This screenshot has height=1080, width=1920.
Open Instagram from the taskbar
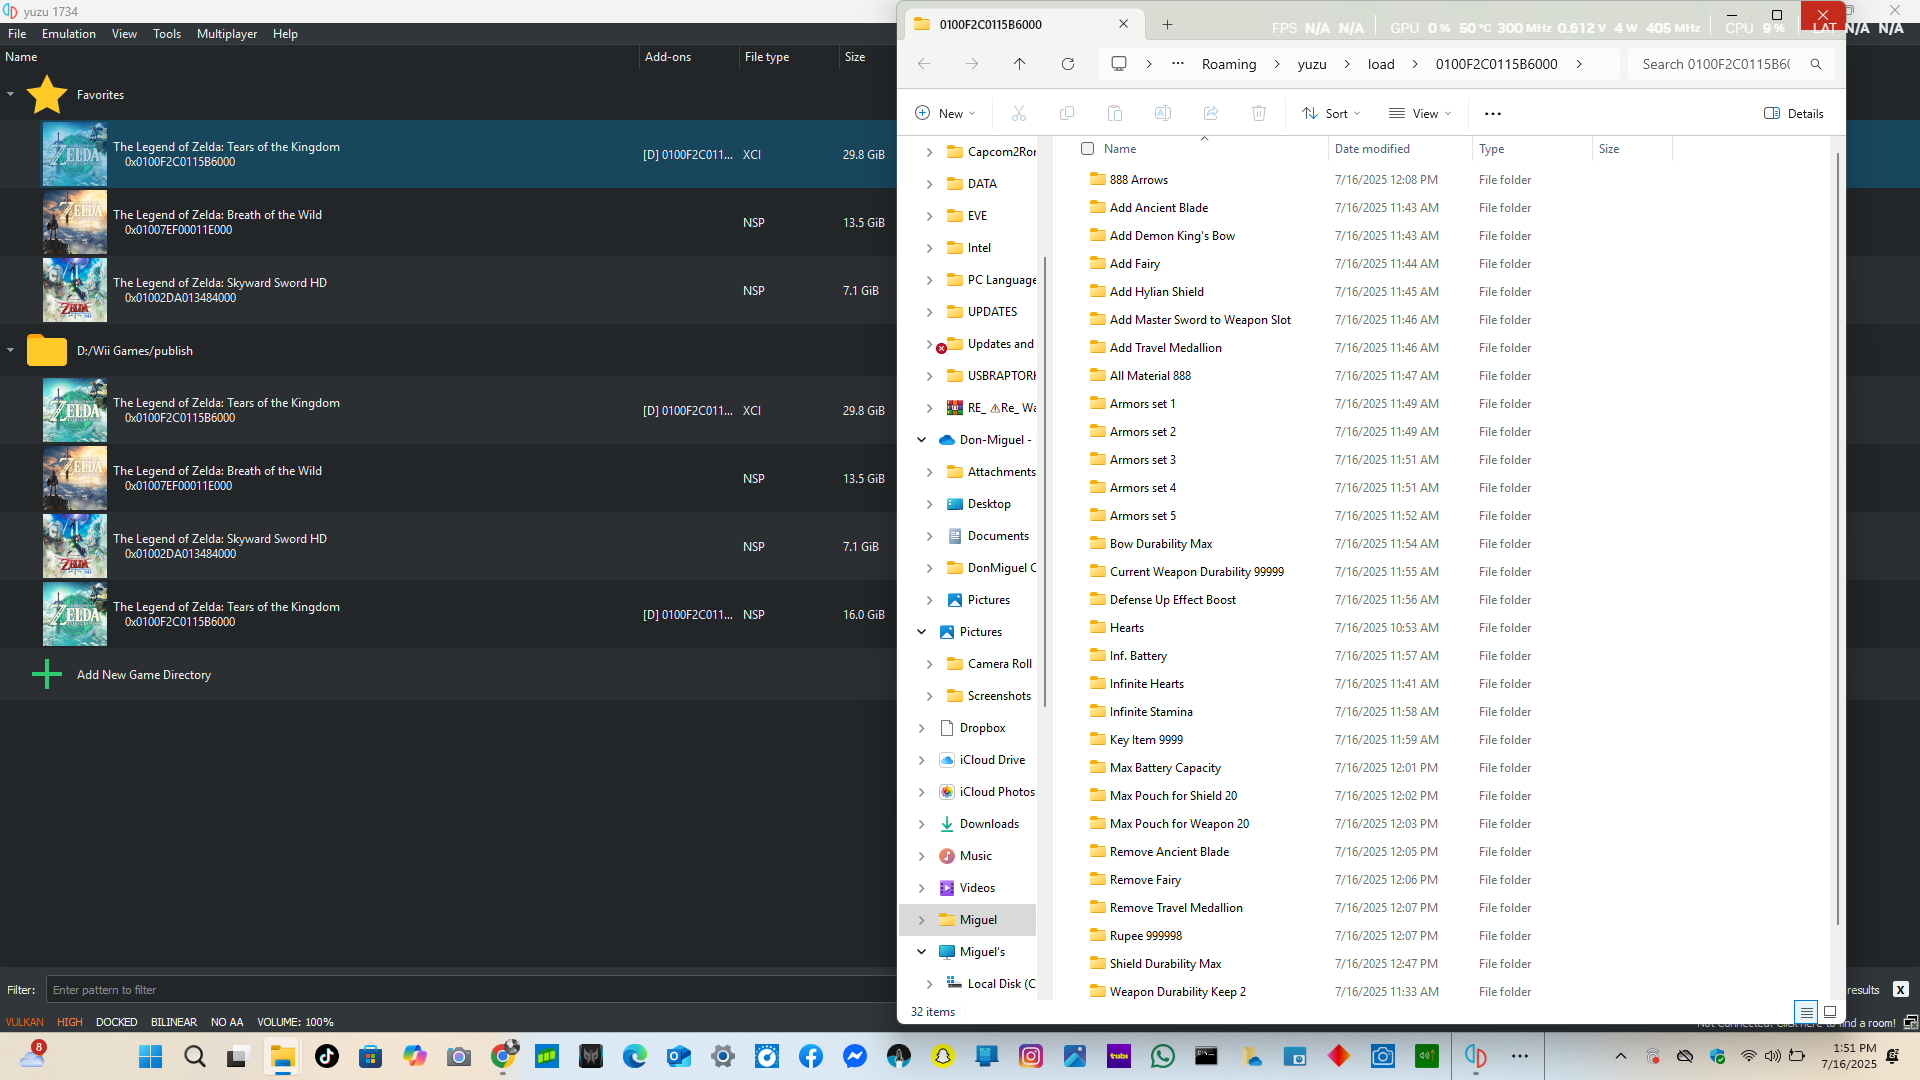click(1031, 1057)
